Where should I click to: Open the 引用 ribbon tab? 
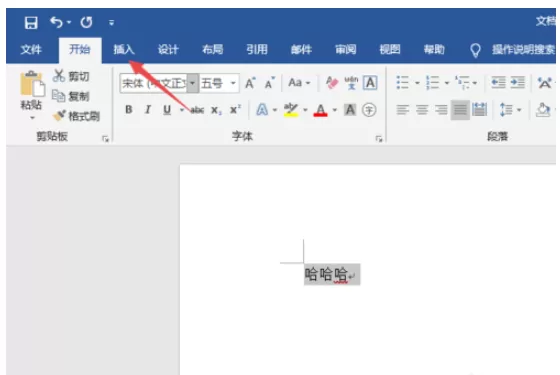pos(257,49)
